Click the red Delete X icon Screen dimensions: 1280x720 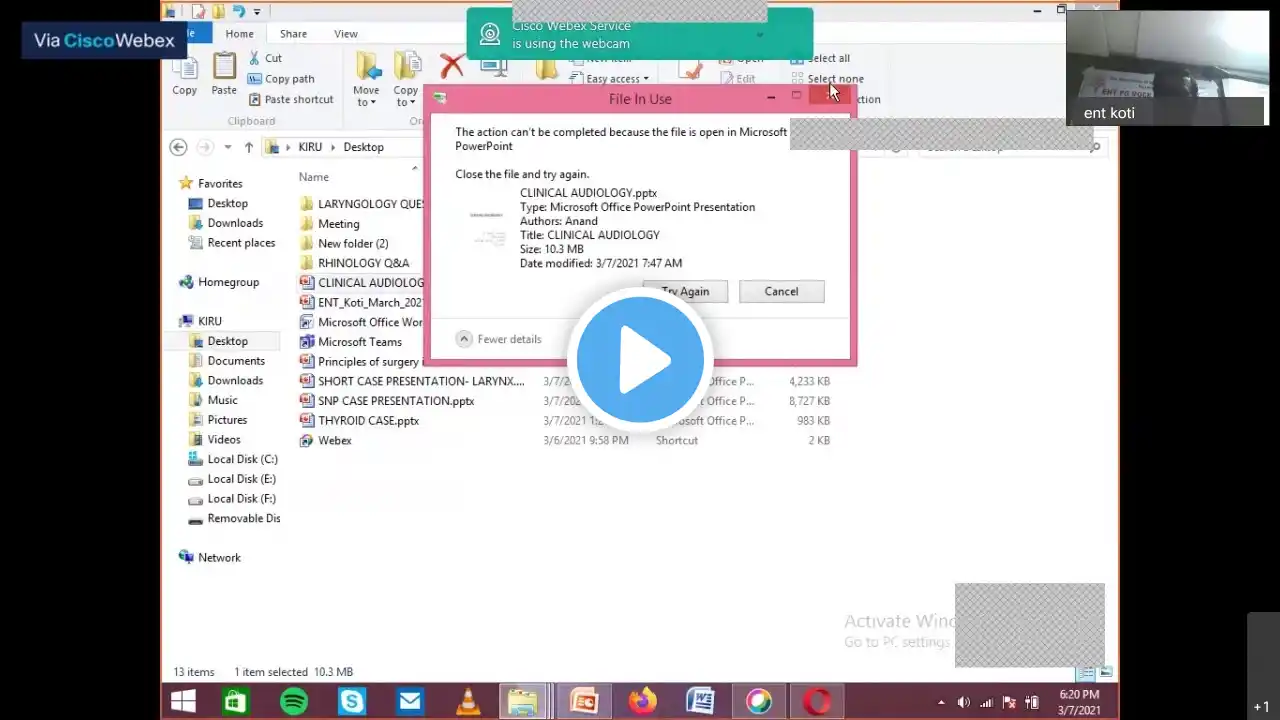click(452, 67)
